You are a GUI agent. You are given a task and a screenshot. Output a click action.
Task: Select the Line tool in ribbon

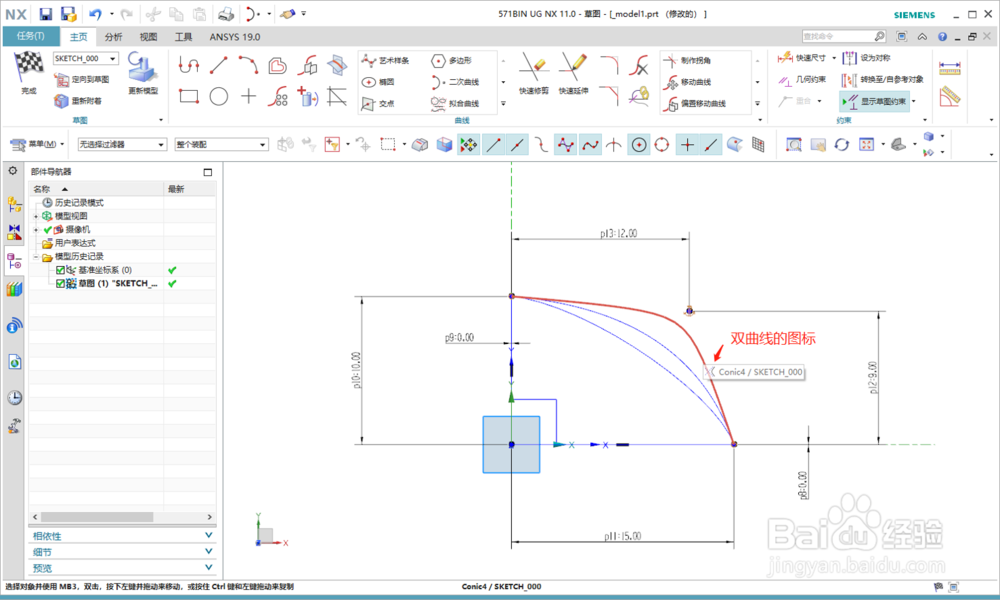[x=219, y=65]
